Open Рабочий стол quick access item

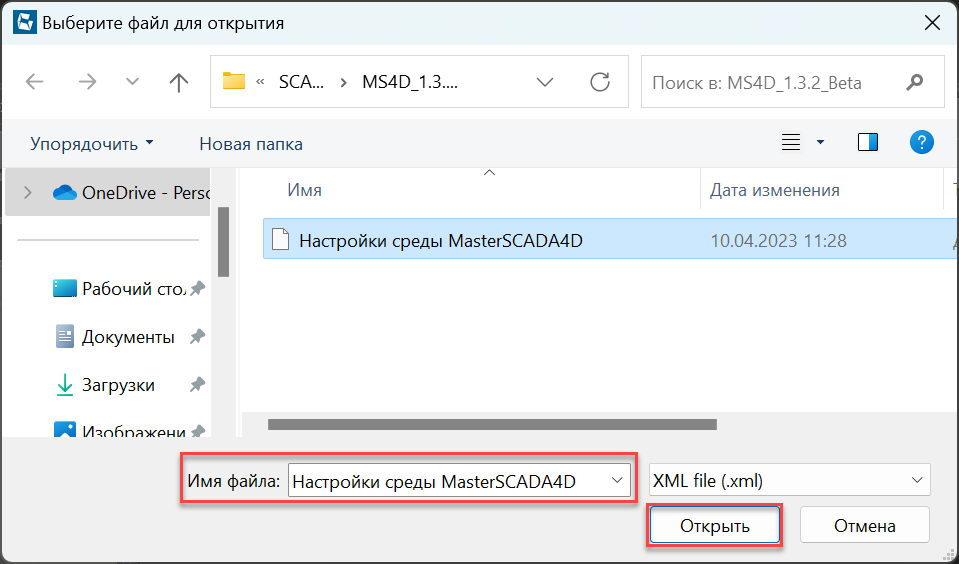119,288
